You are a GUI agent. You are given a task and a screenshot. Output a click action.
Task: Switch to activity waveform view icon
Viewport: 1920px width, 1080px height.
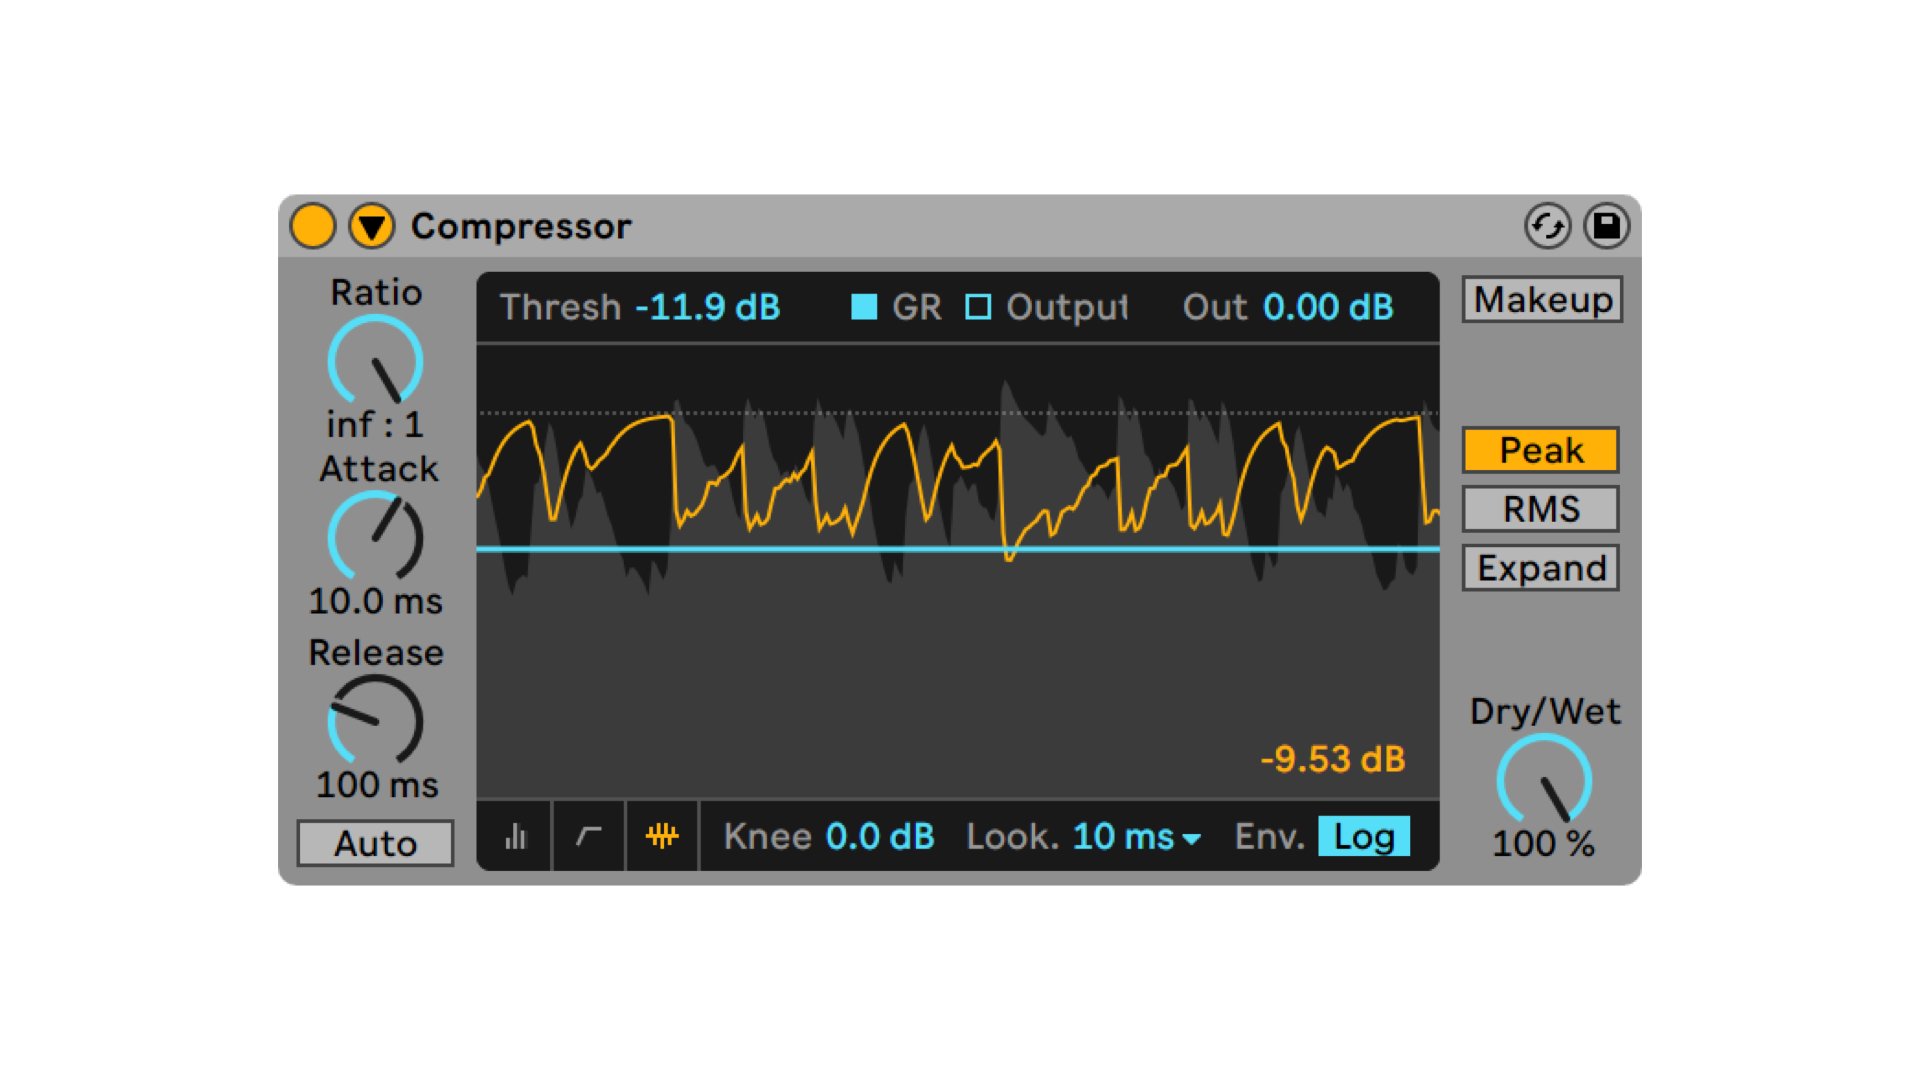point(662,836)
